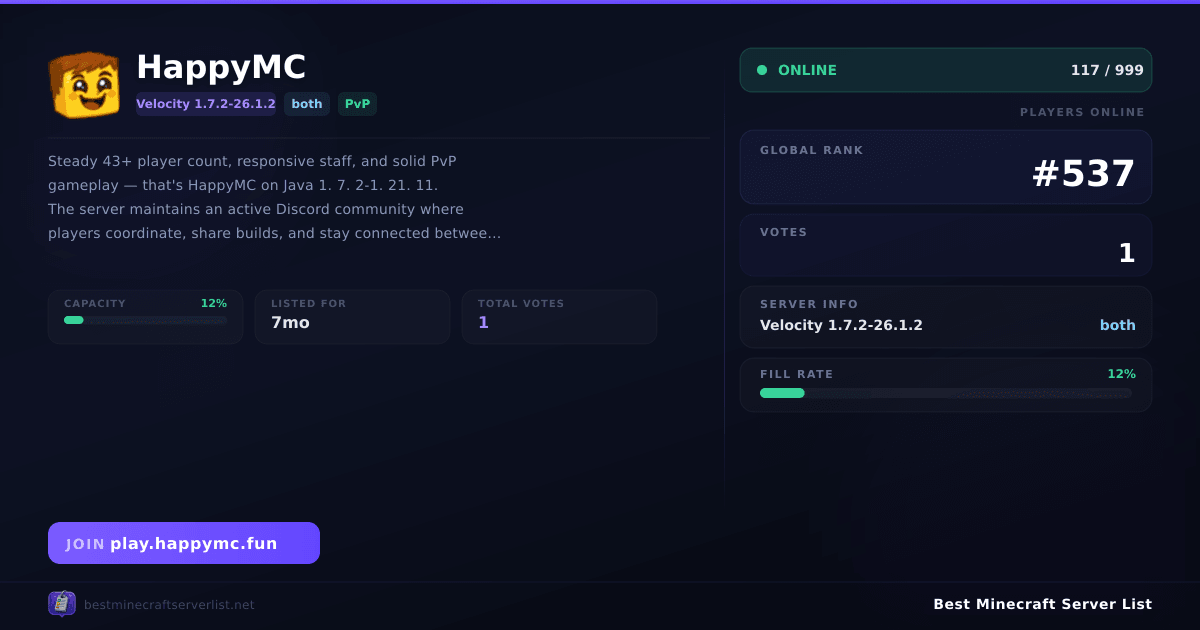Click the 'Global Rank' label
1200x630 pixels.
tap(812, 150)
